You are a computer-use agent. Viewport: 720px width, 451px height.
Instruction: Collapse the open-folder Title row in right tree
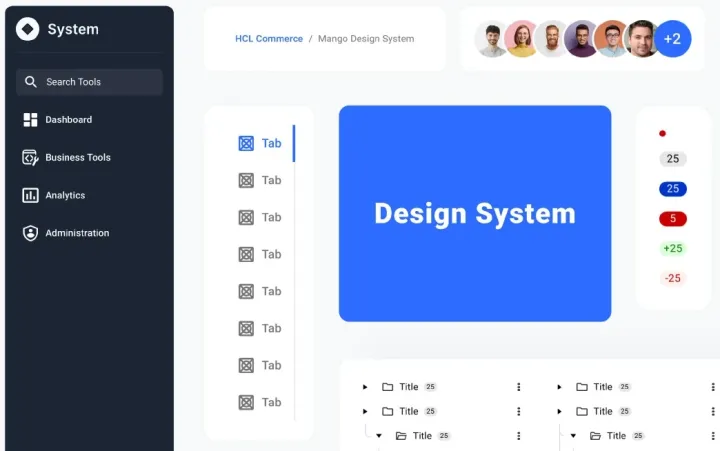click(573, 436)
